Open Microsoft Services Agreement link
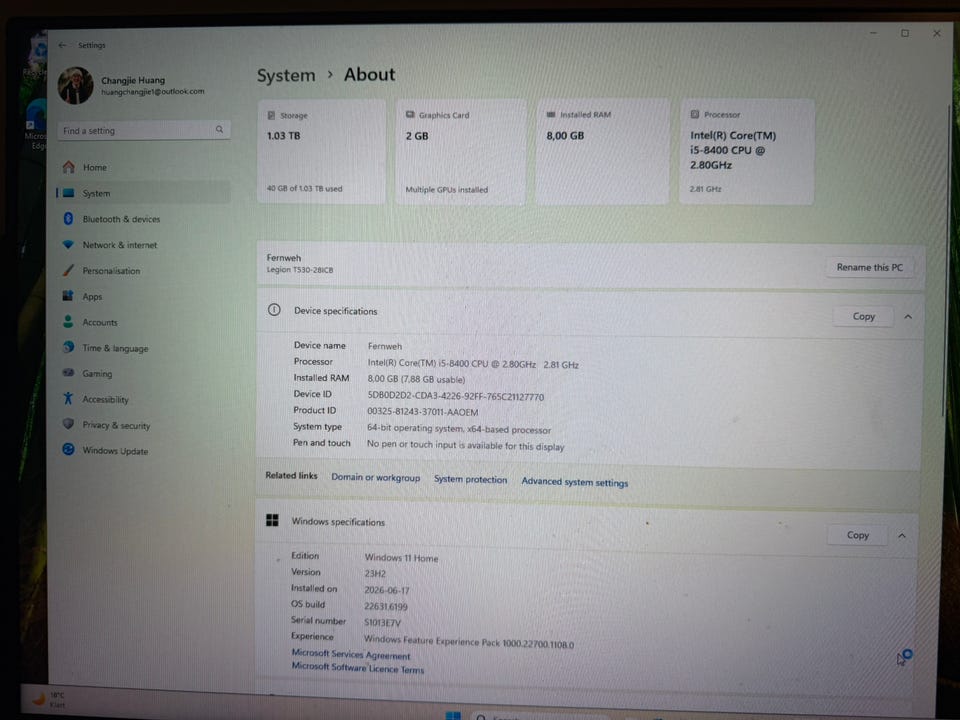This screenshot has width=960, height=720. coord(351,654)
